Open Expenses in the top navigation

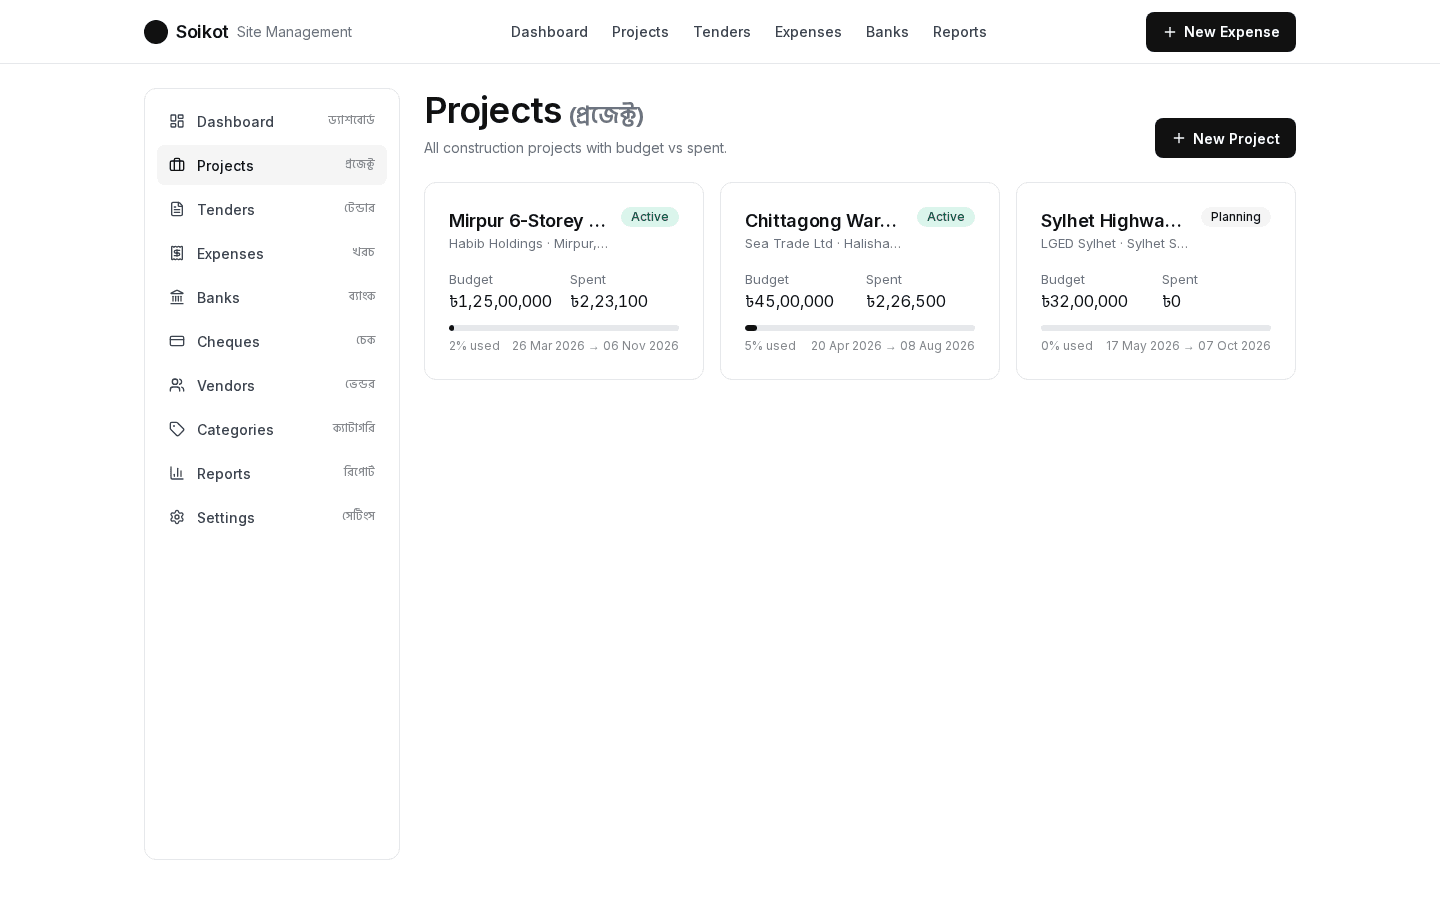coord(808,32)
